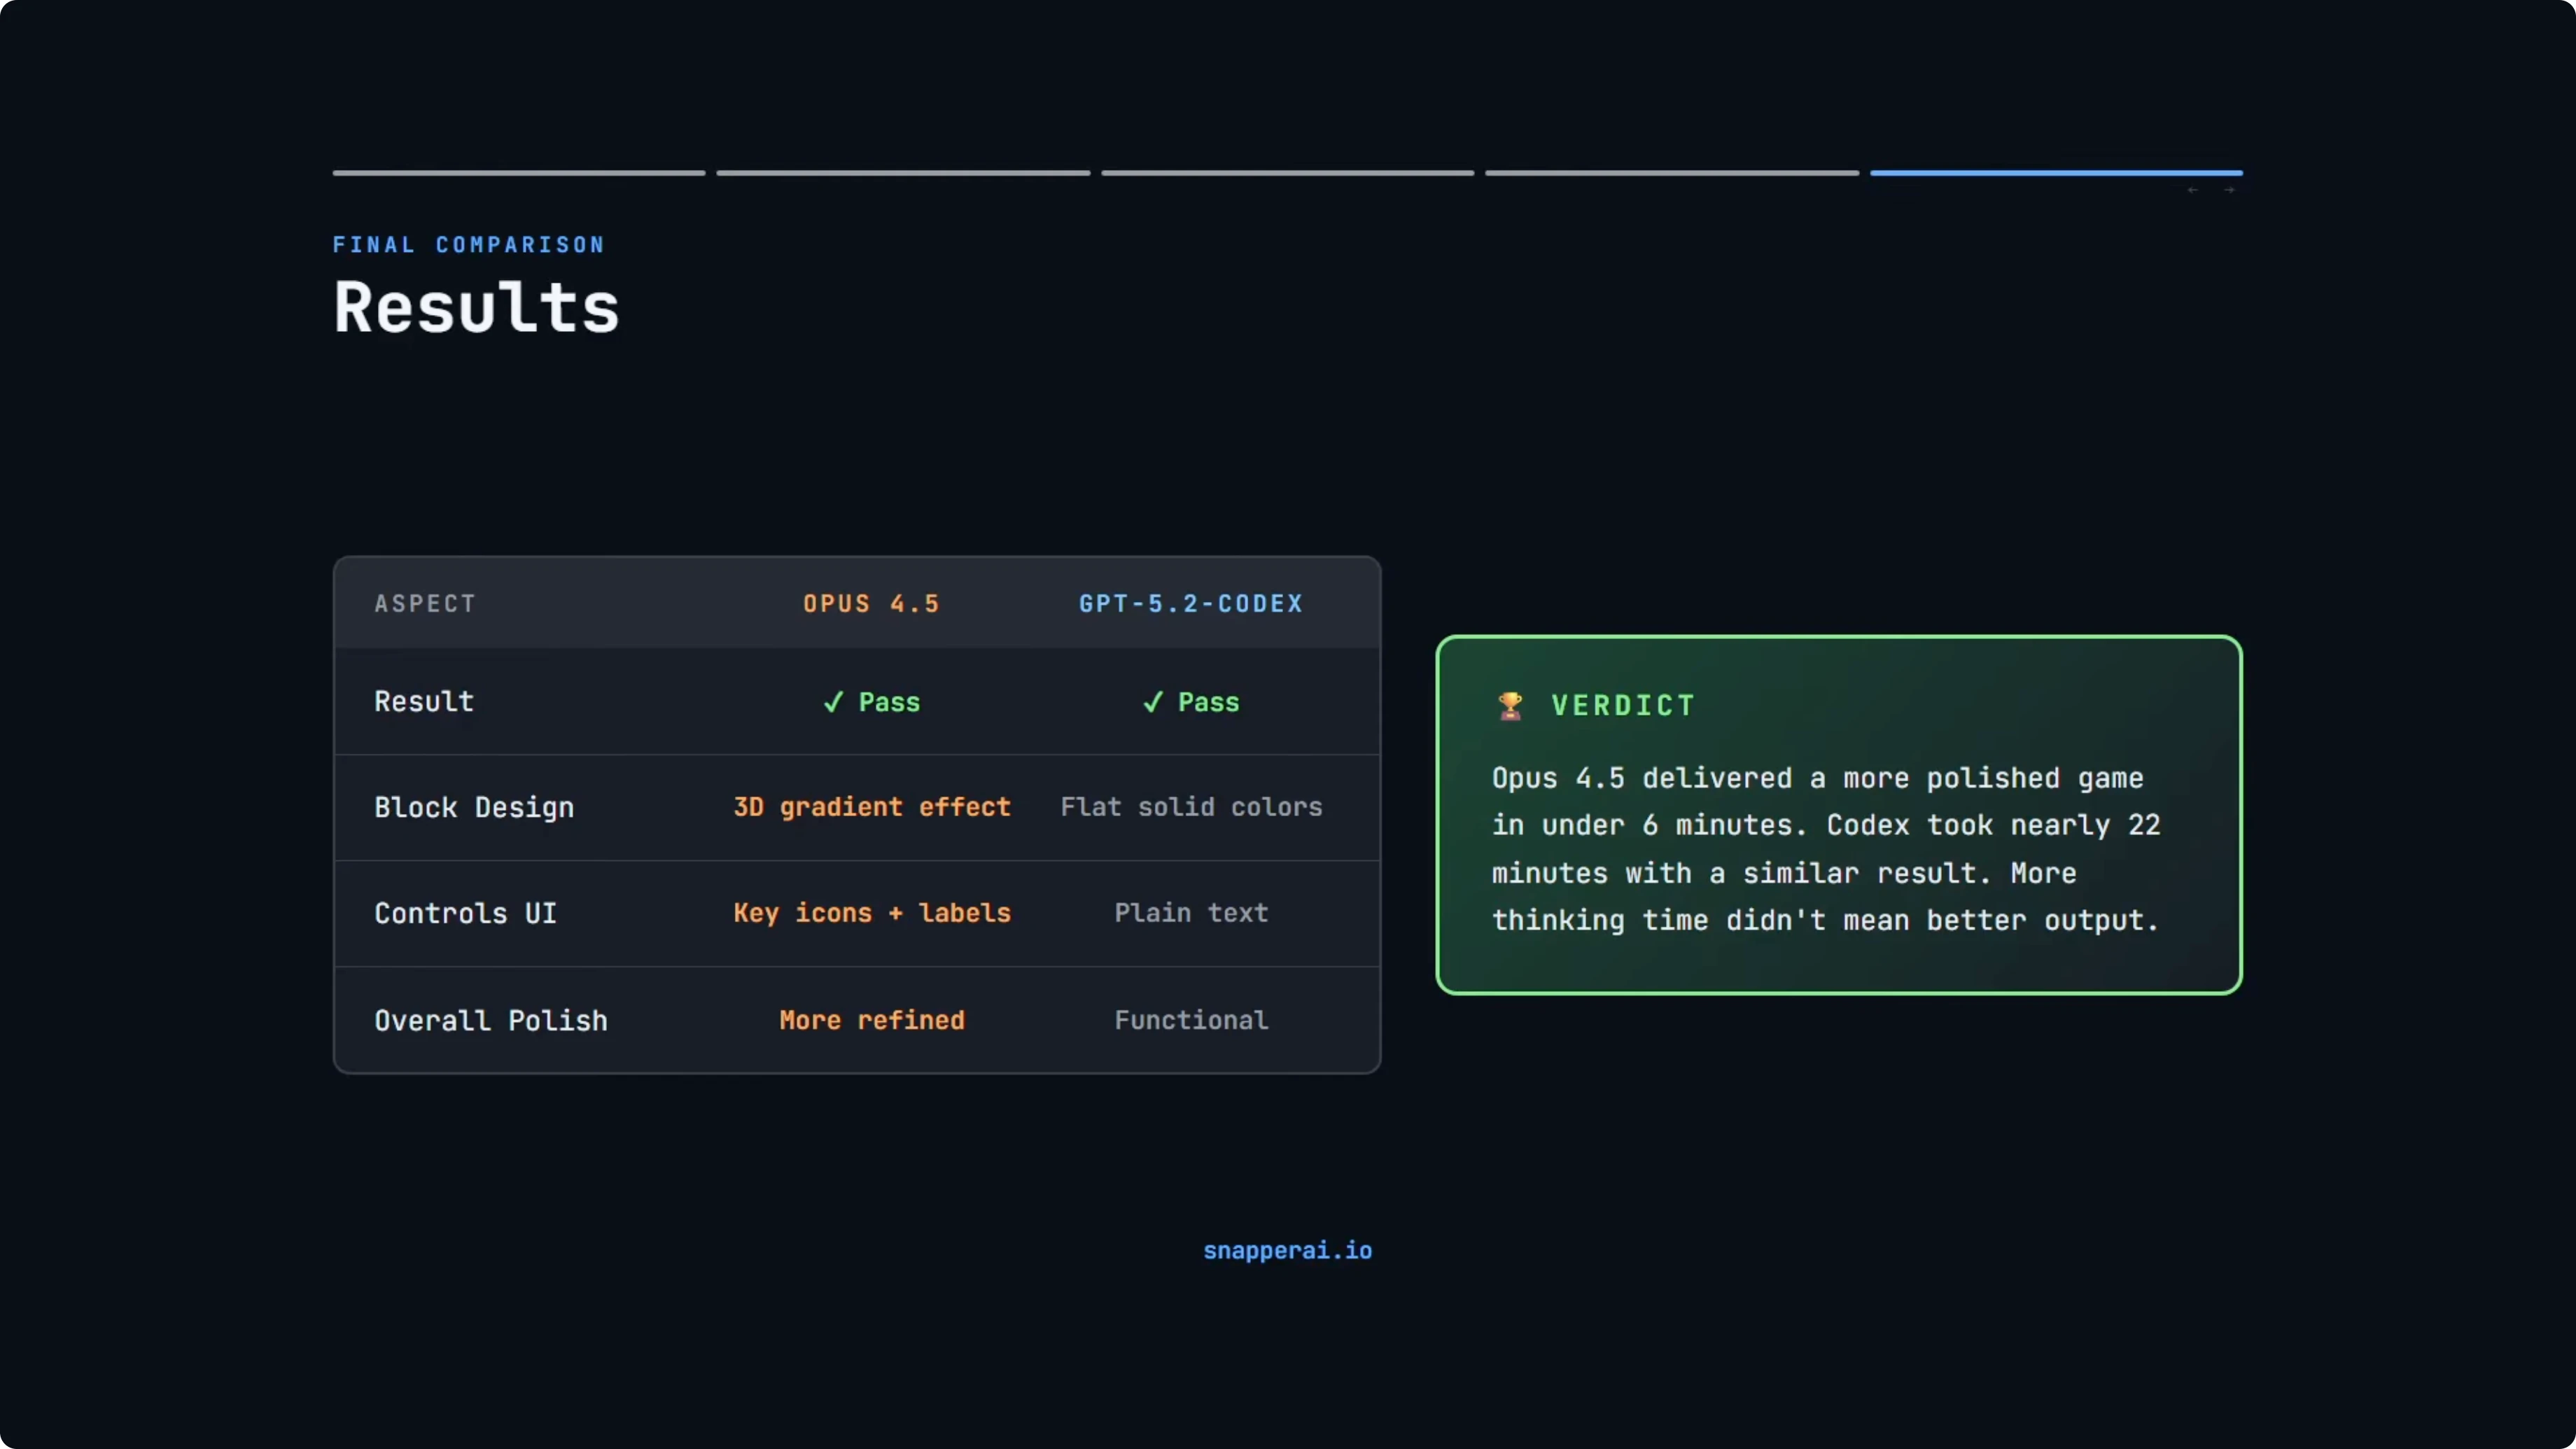The width and height of the screenshot is (2576, 1449).
Task: Jump to the fourth slide progress segment
Action: 1672,173
